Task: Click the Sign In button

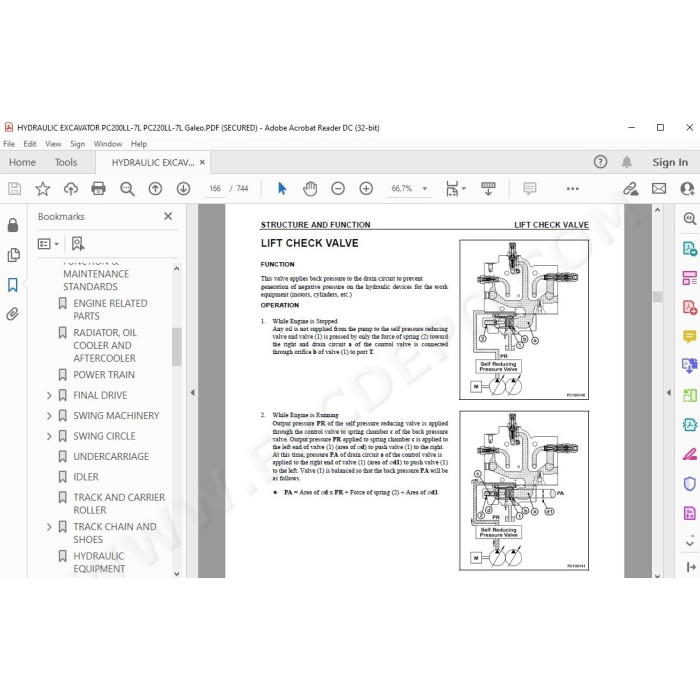Action: pos(670,162)
